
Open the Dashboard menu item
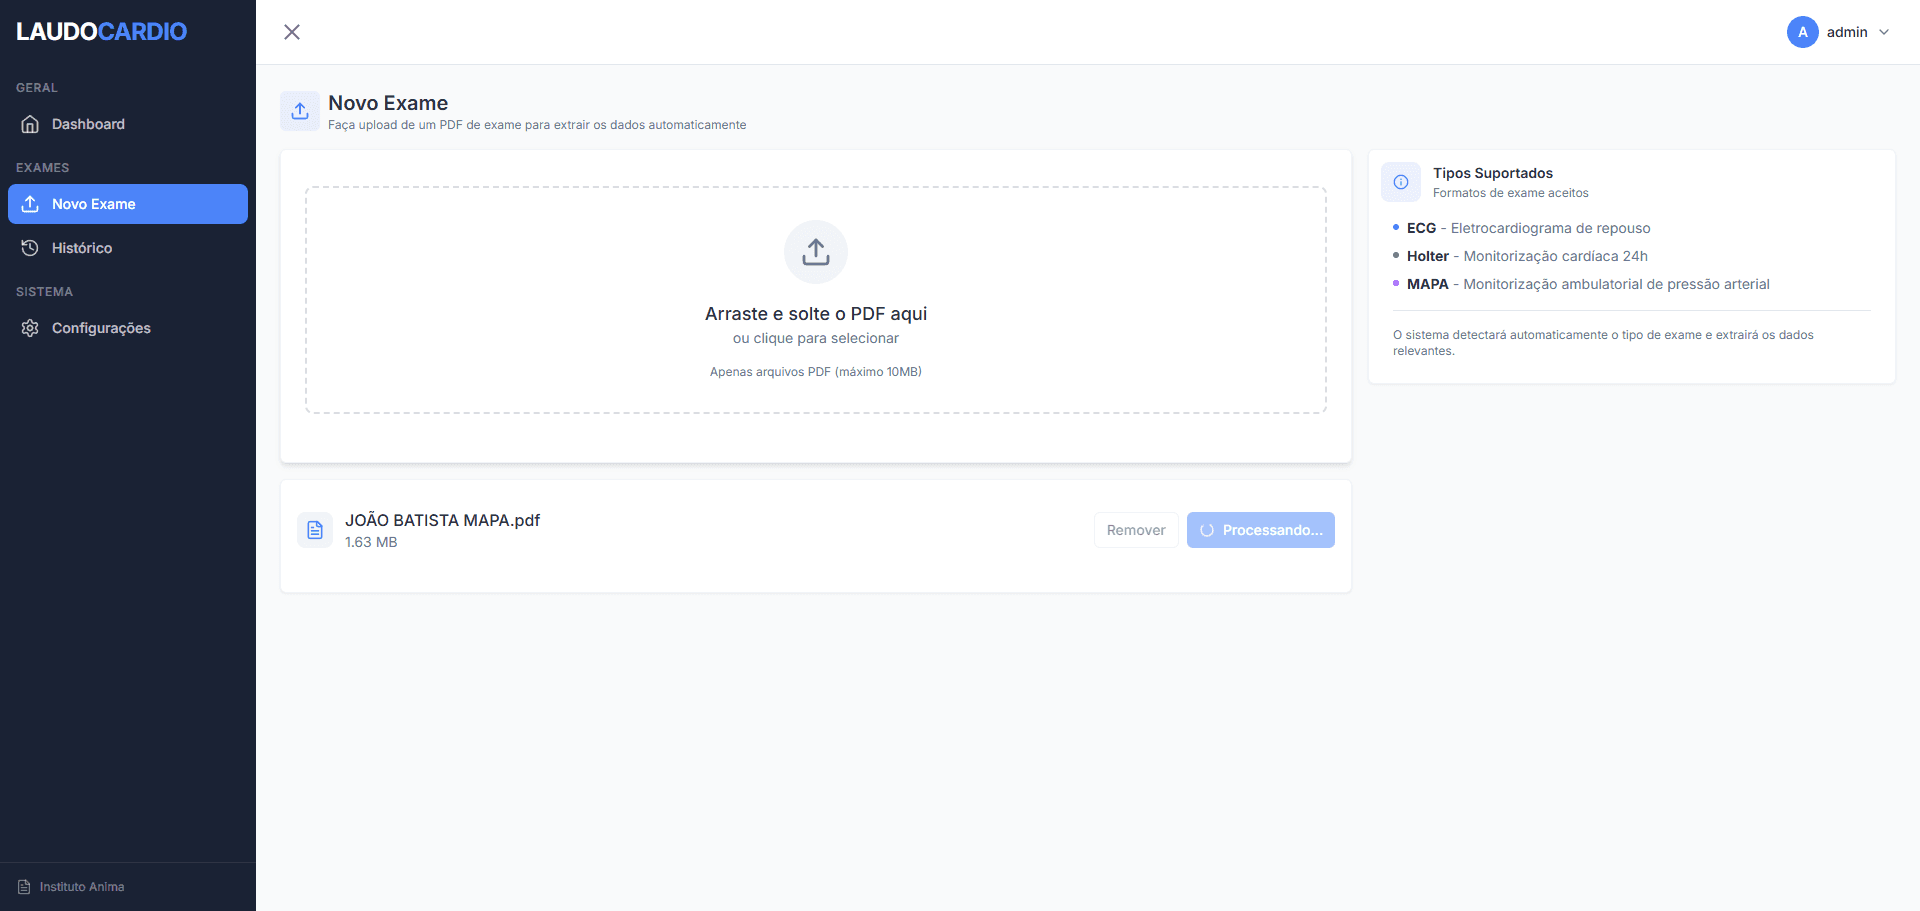(88, 124)
